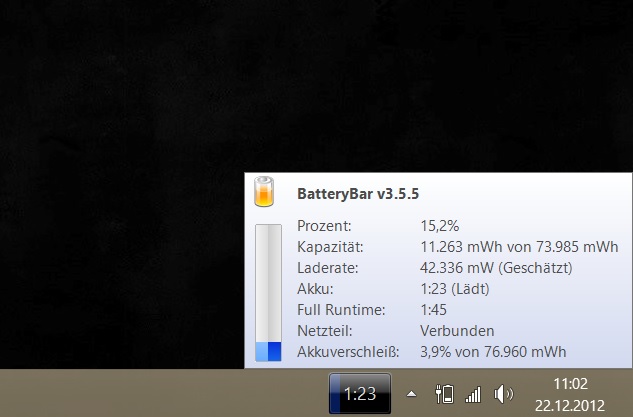Click the Netzteil value Verbunden

457,331
